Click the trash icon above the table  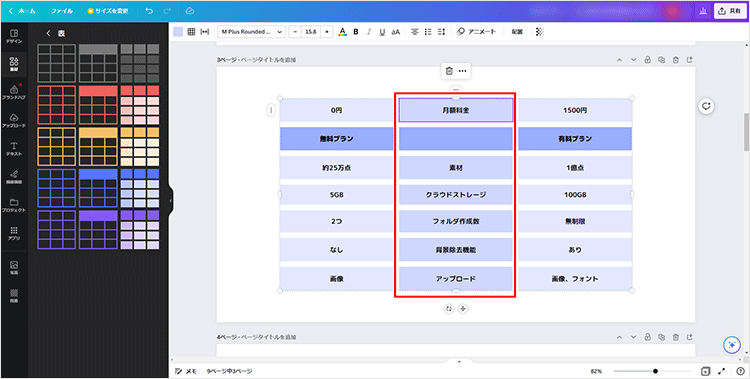tap(449, 71)
